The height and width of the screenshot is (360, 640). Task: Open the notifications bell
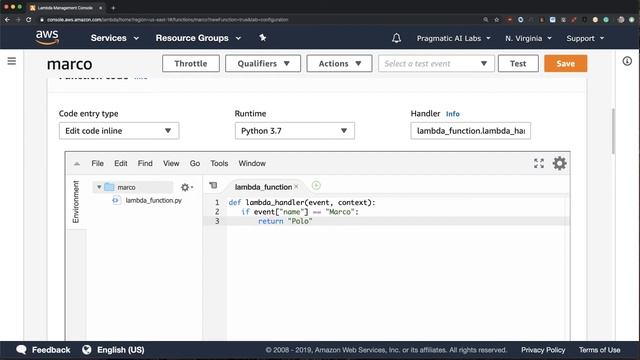click(x=396, y=38)
